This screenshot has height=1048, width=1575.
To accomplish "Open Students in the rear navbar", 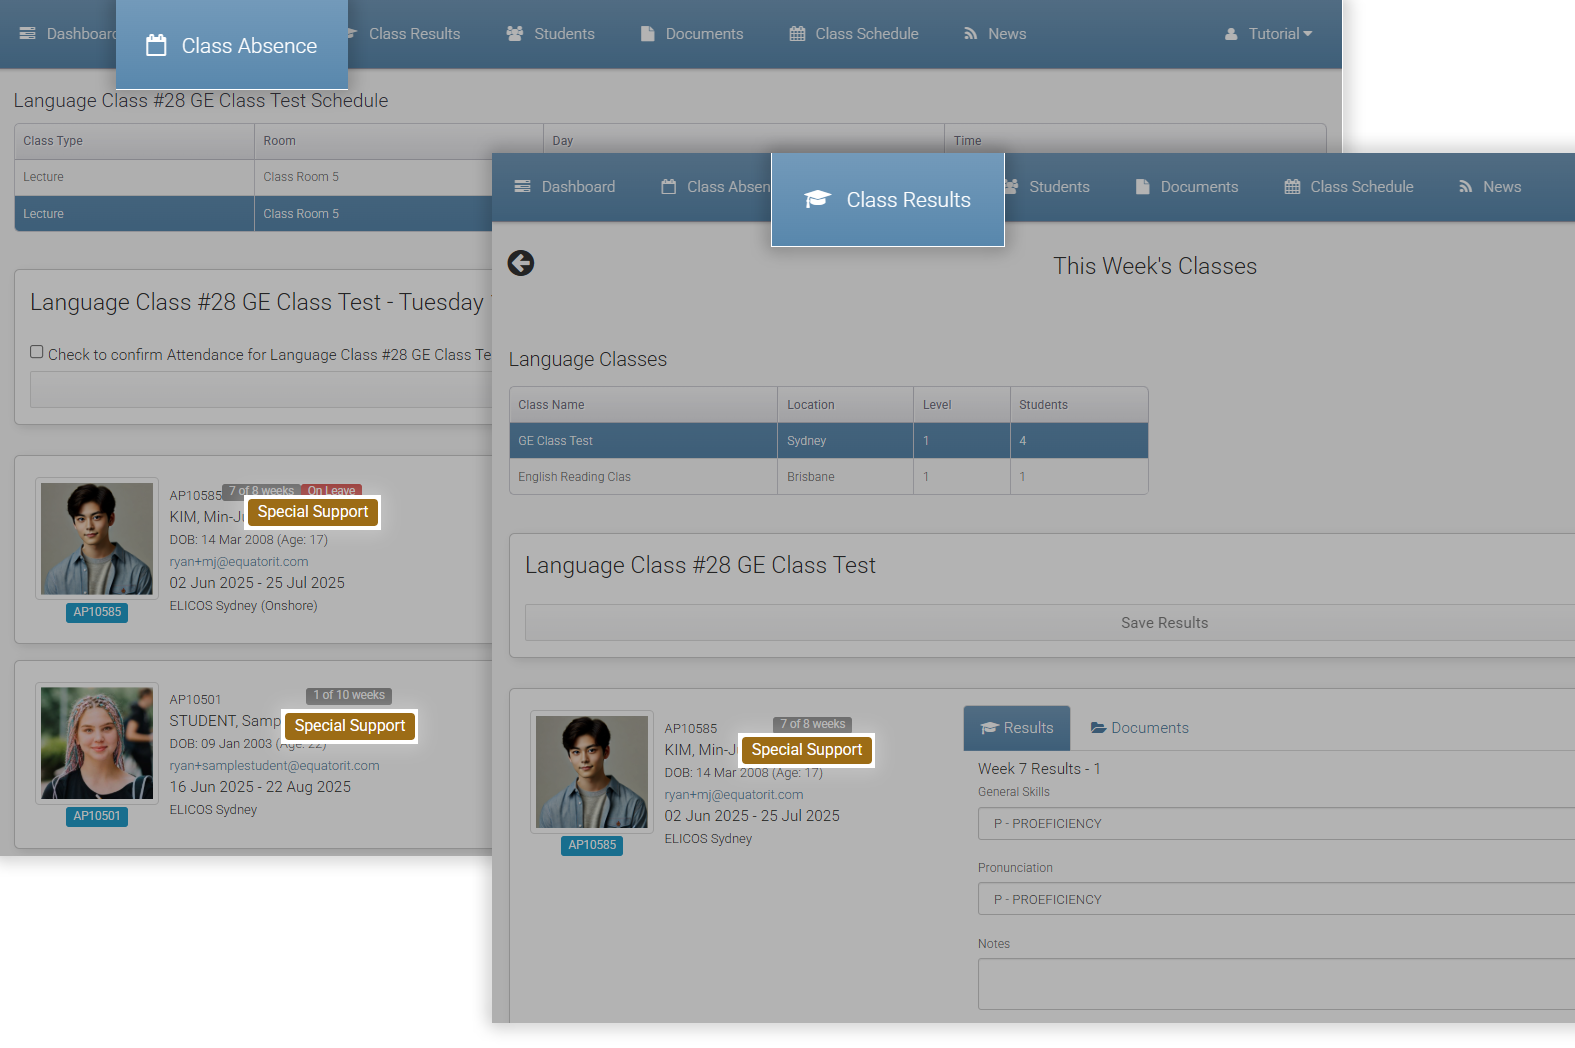I will [551, 34].
